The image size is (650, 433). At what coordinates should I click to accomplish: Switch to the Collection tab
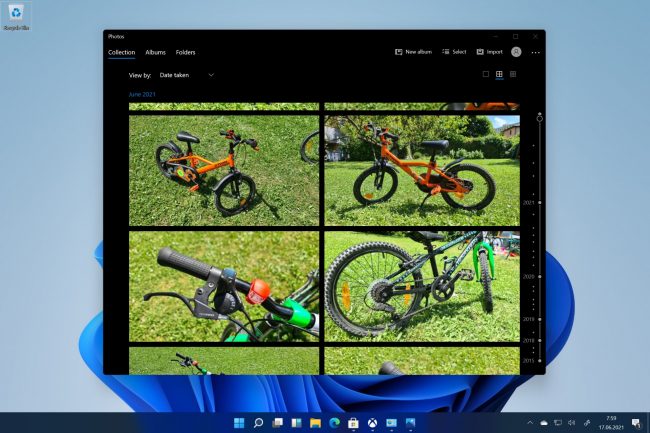[x=121, y=52]
